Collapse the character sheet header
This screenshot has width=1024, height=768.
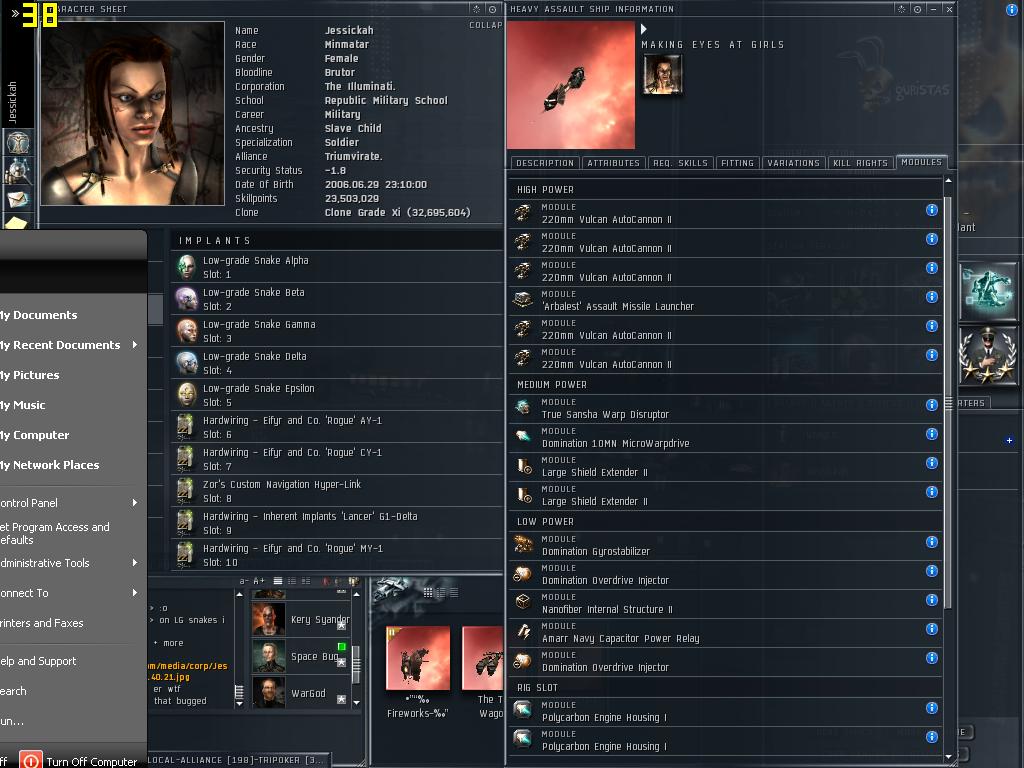point(485,25)
